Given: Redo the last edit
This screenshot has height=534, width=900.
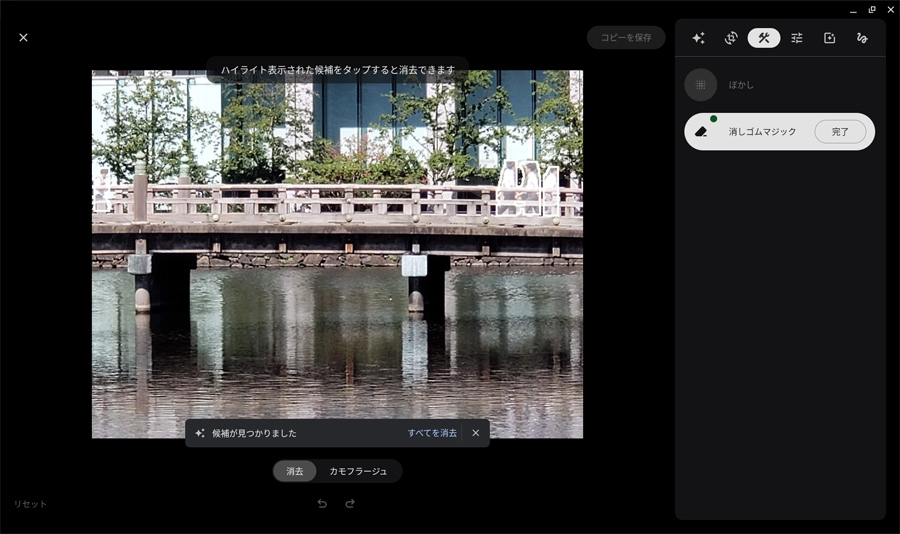Looking at the screenshot, I should click(350, 504).
